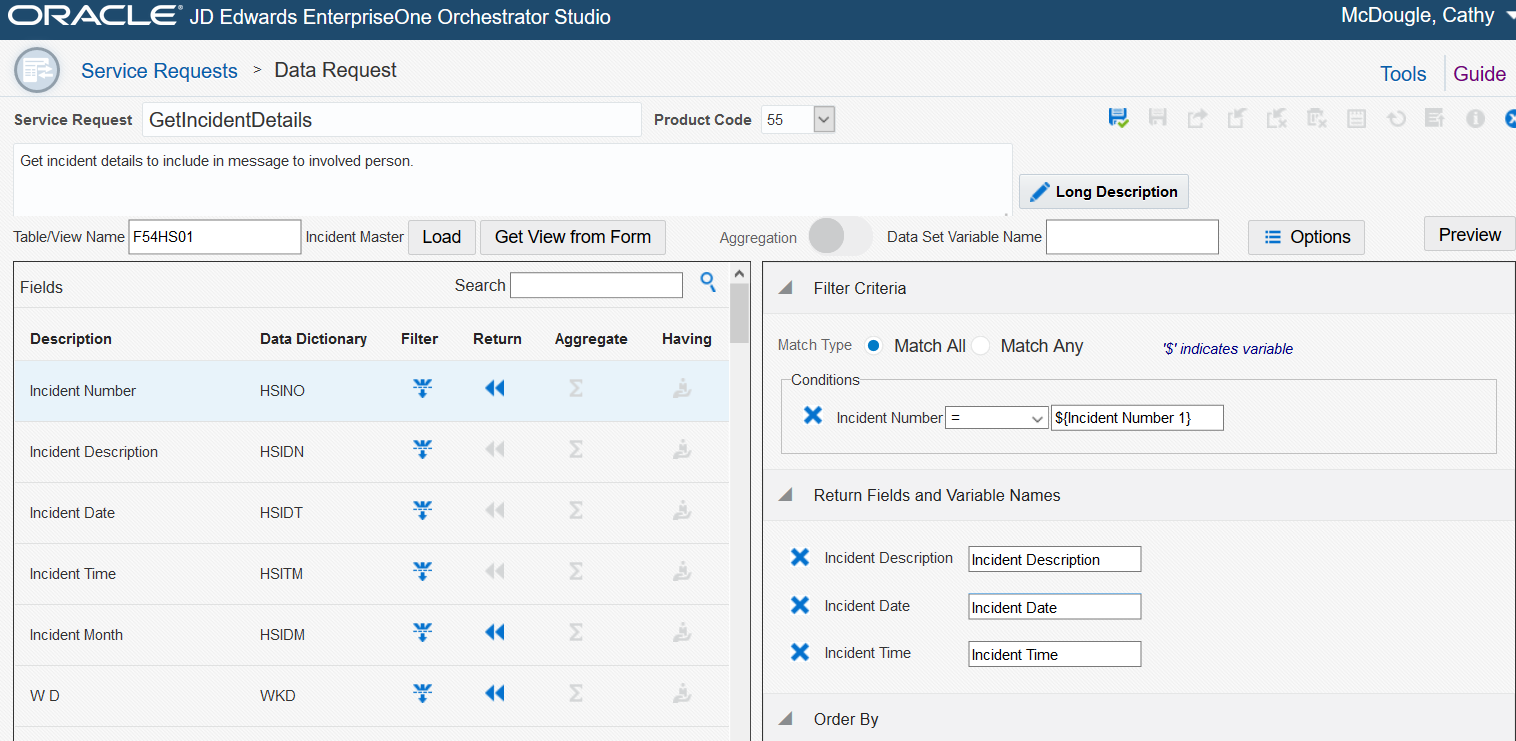Viewport: 1516px width, 741px height.
Task: Click the Orchestrator Studio logo icon
Action: tap(36, 70)
